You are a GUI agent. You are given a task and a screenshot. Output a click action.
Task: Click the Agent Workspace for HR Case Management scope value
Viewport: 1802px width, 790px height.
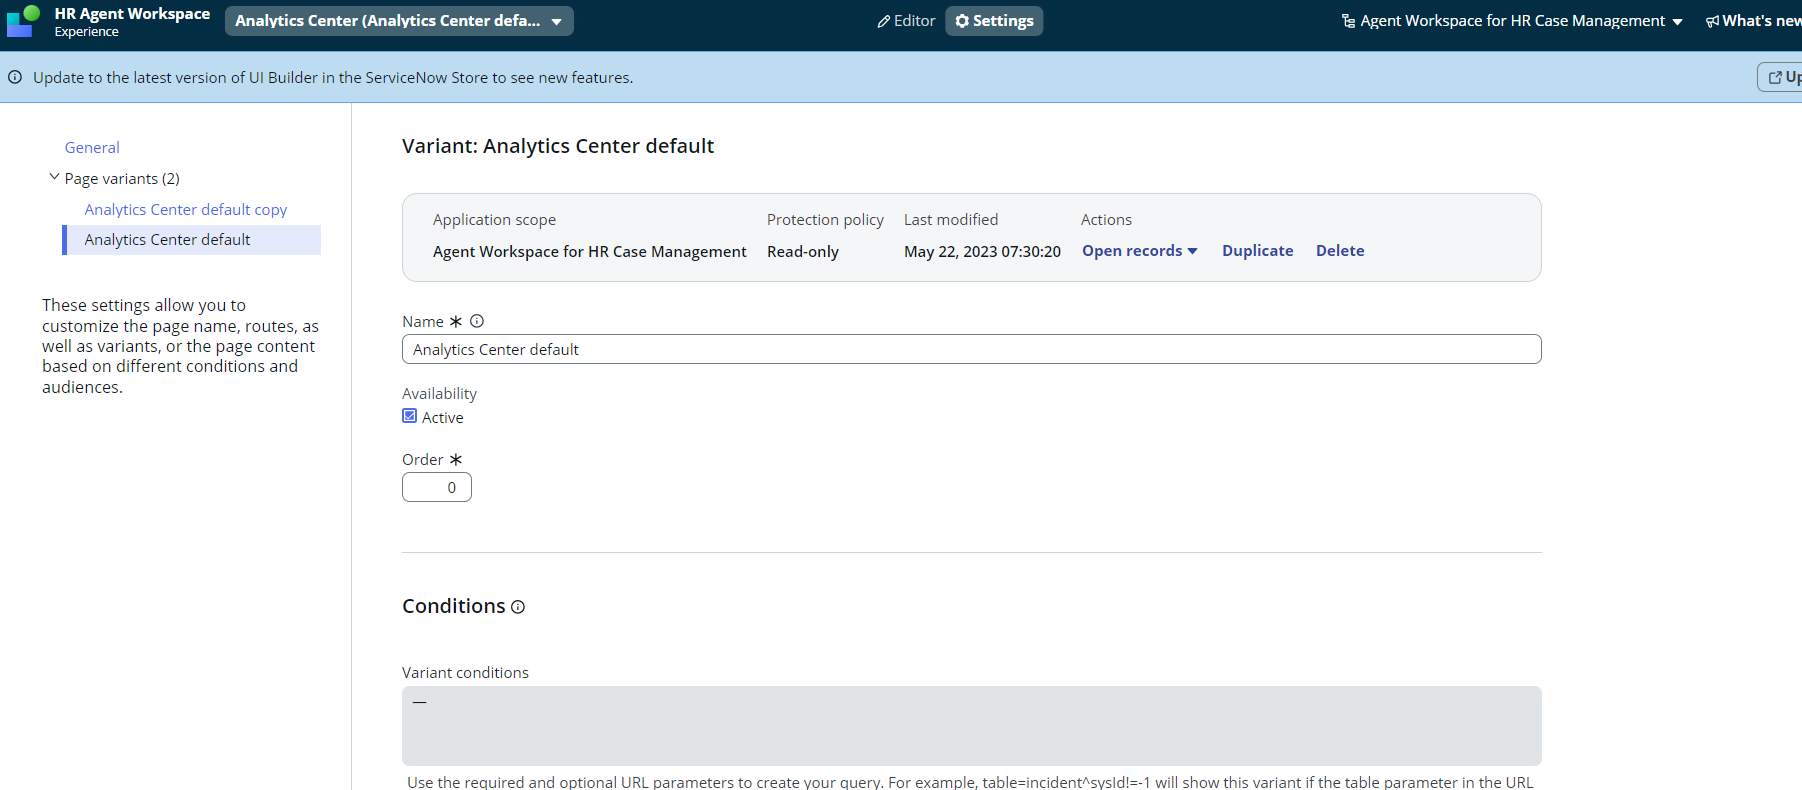pos(590,252)
